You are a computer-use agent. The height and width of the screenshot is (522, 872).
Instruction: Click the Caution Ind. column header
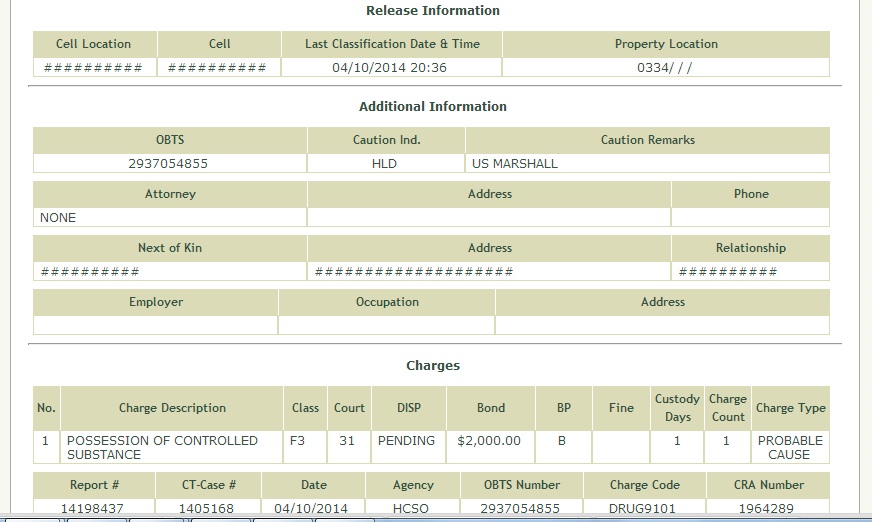(x=386, y=140)
